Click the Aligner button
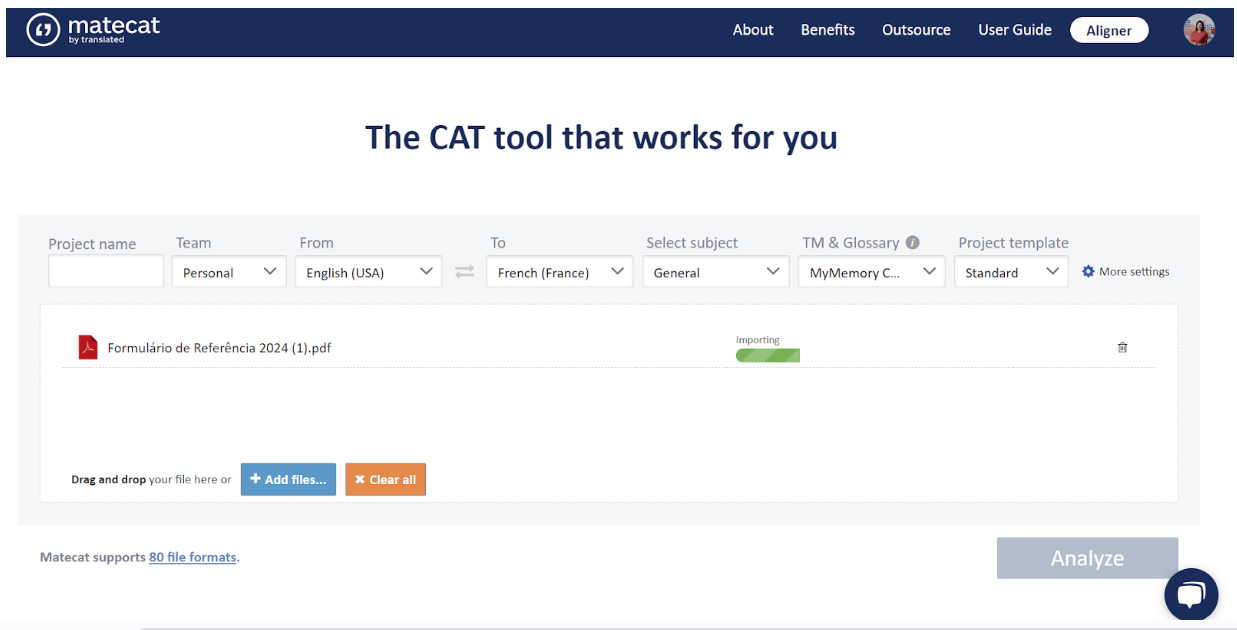The image size is (1237, 630). coord(1109,30)
